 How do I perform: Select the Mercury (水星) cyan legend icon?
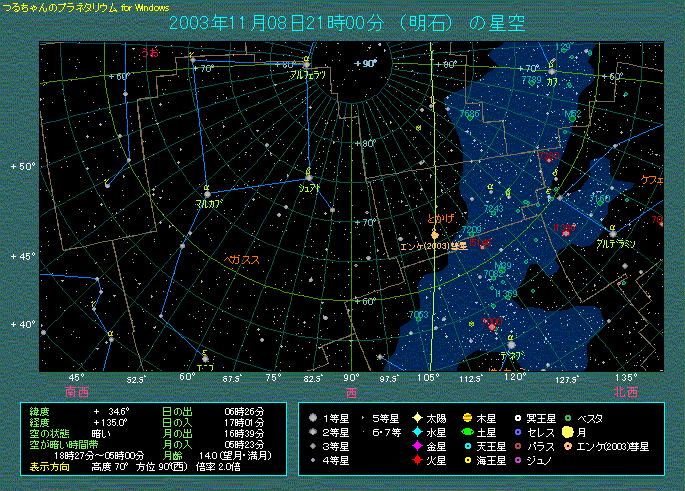(416, 432)
